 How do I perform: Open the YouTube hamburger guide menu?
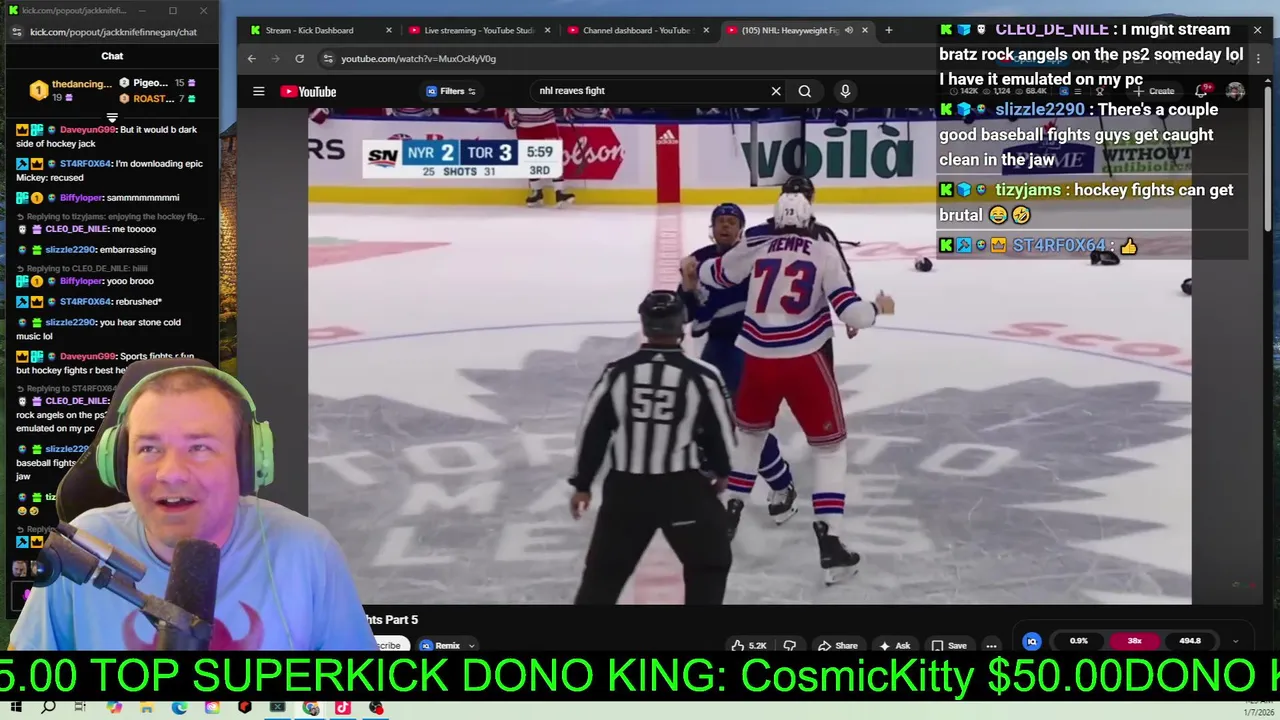(258, 91)
